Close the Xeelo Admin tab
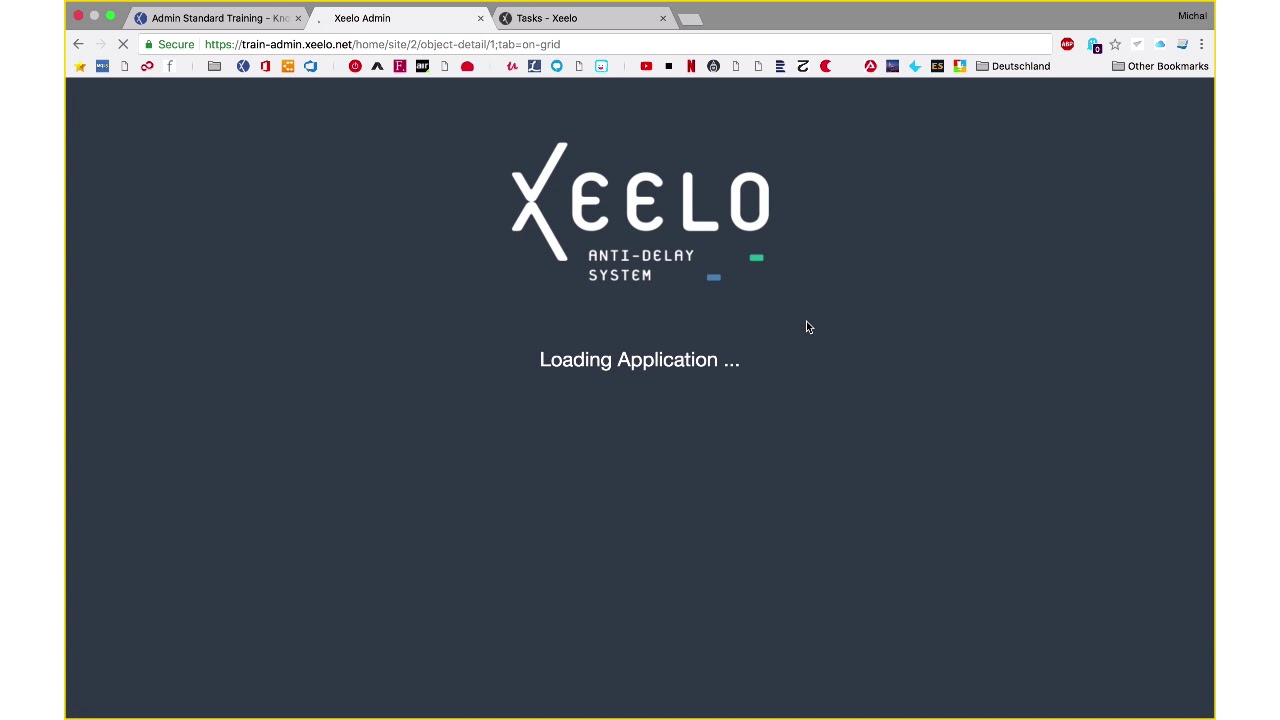The height and width of the screenshot is (720, 1280). pos(480,18)
